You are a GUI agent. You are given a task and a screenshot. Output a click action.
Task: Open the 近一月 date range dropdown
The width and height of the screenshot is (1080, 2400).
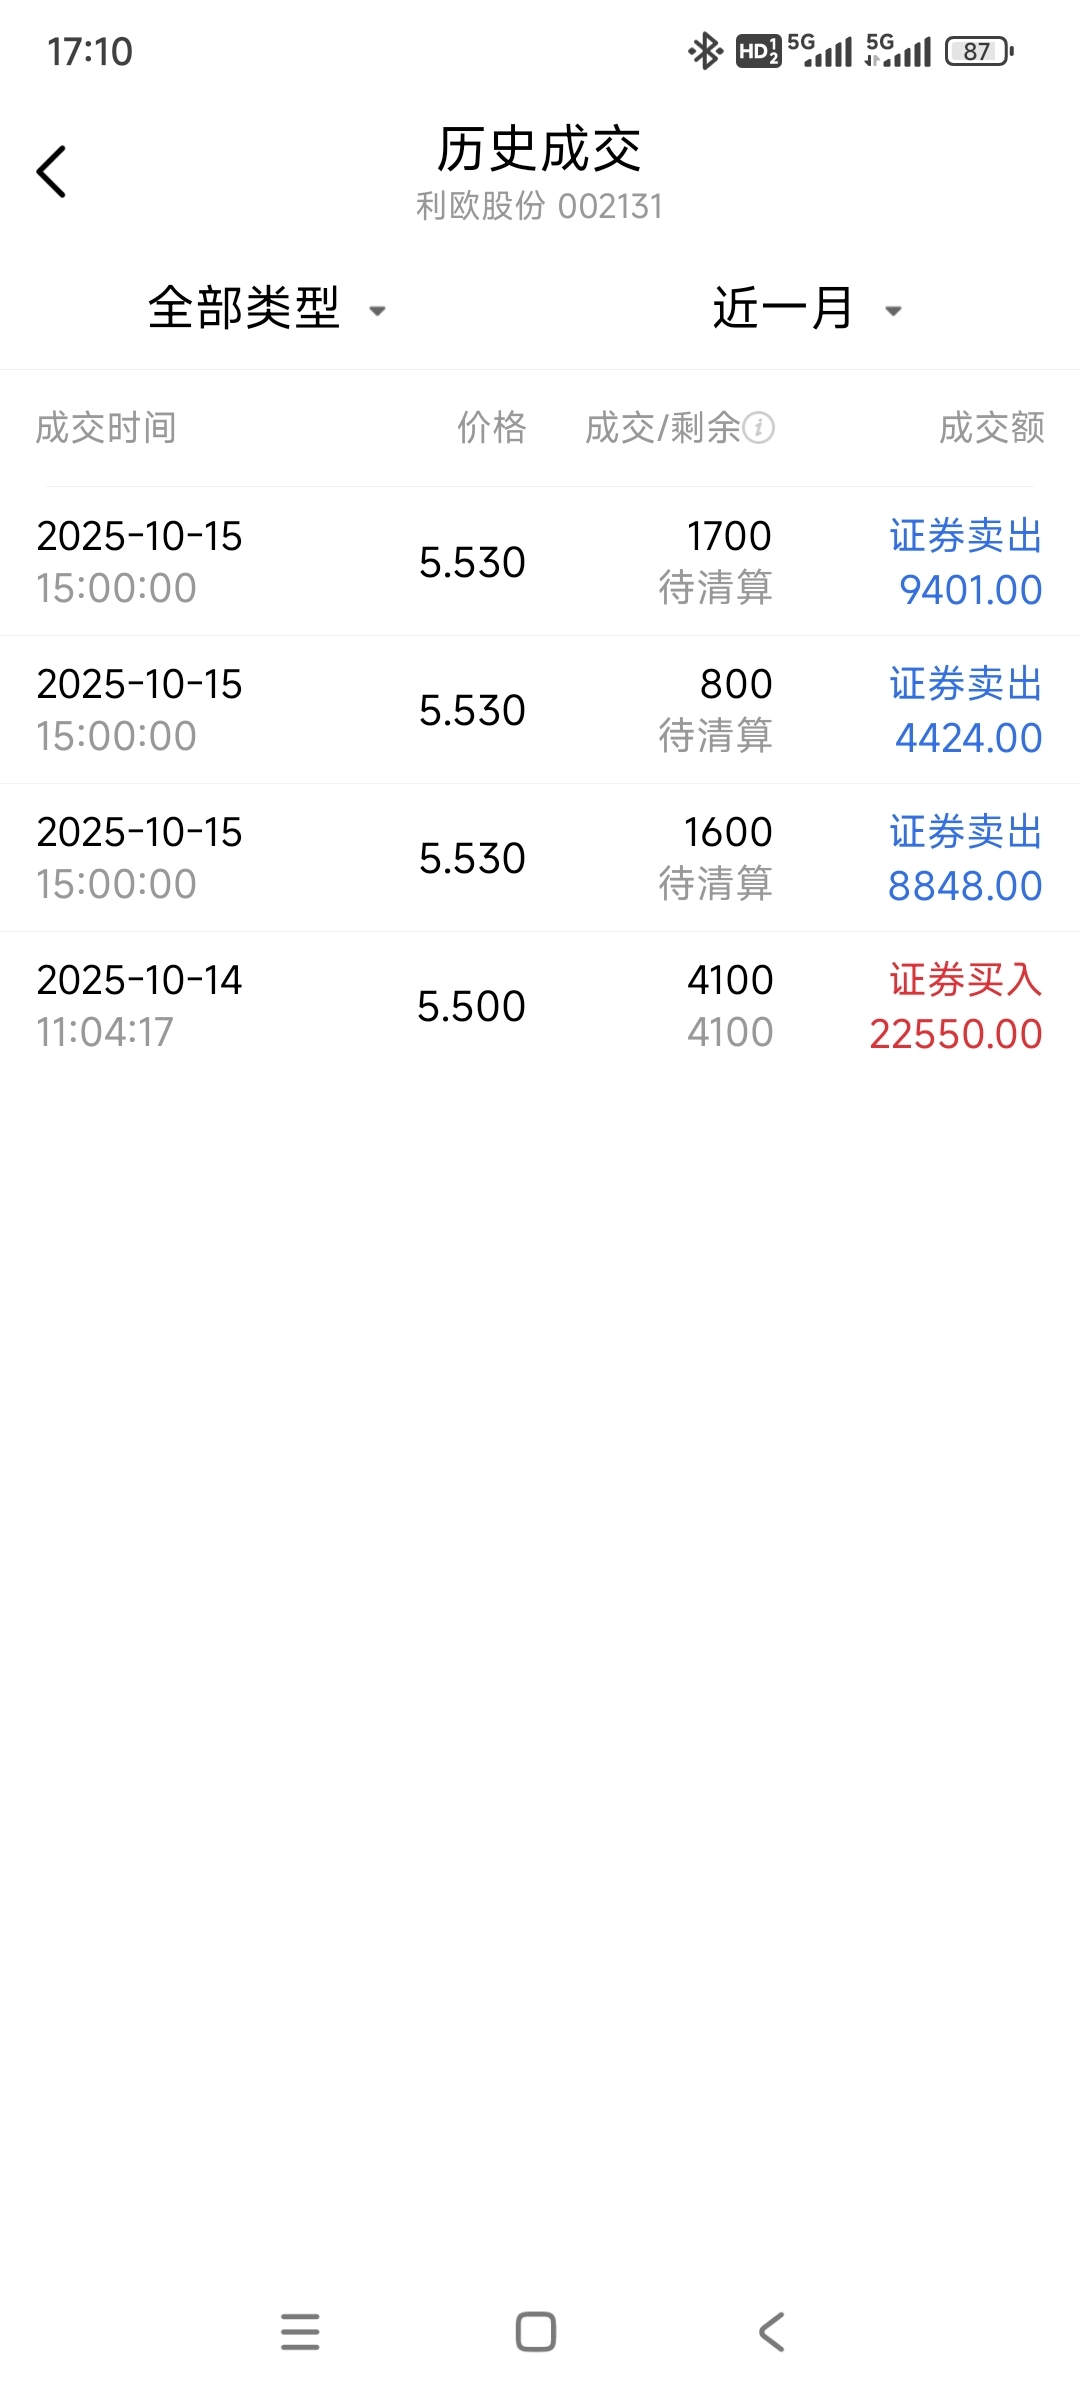(782, 308)
